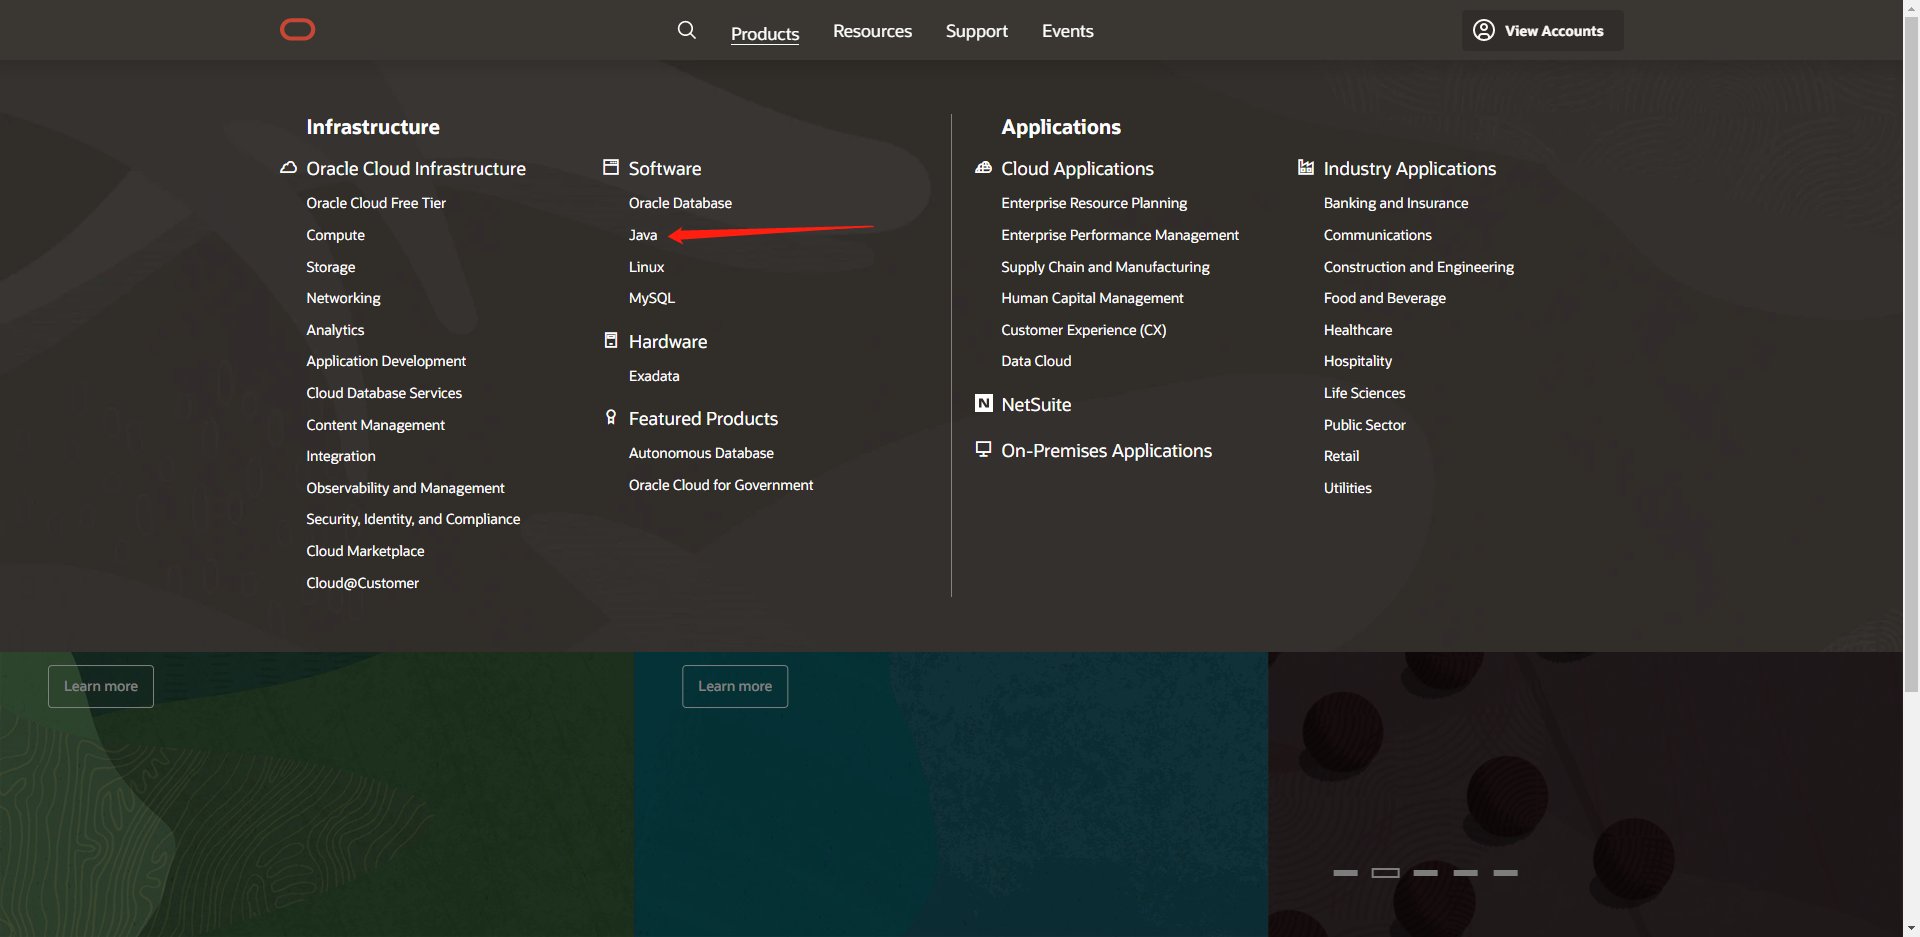Click the View Accounts button
Screen dimensions: 1920x937
(1543, 30)
